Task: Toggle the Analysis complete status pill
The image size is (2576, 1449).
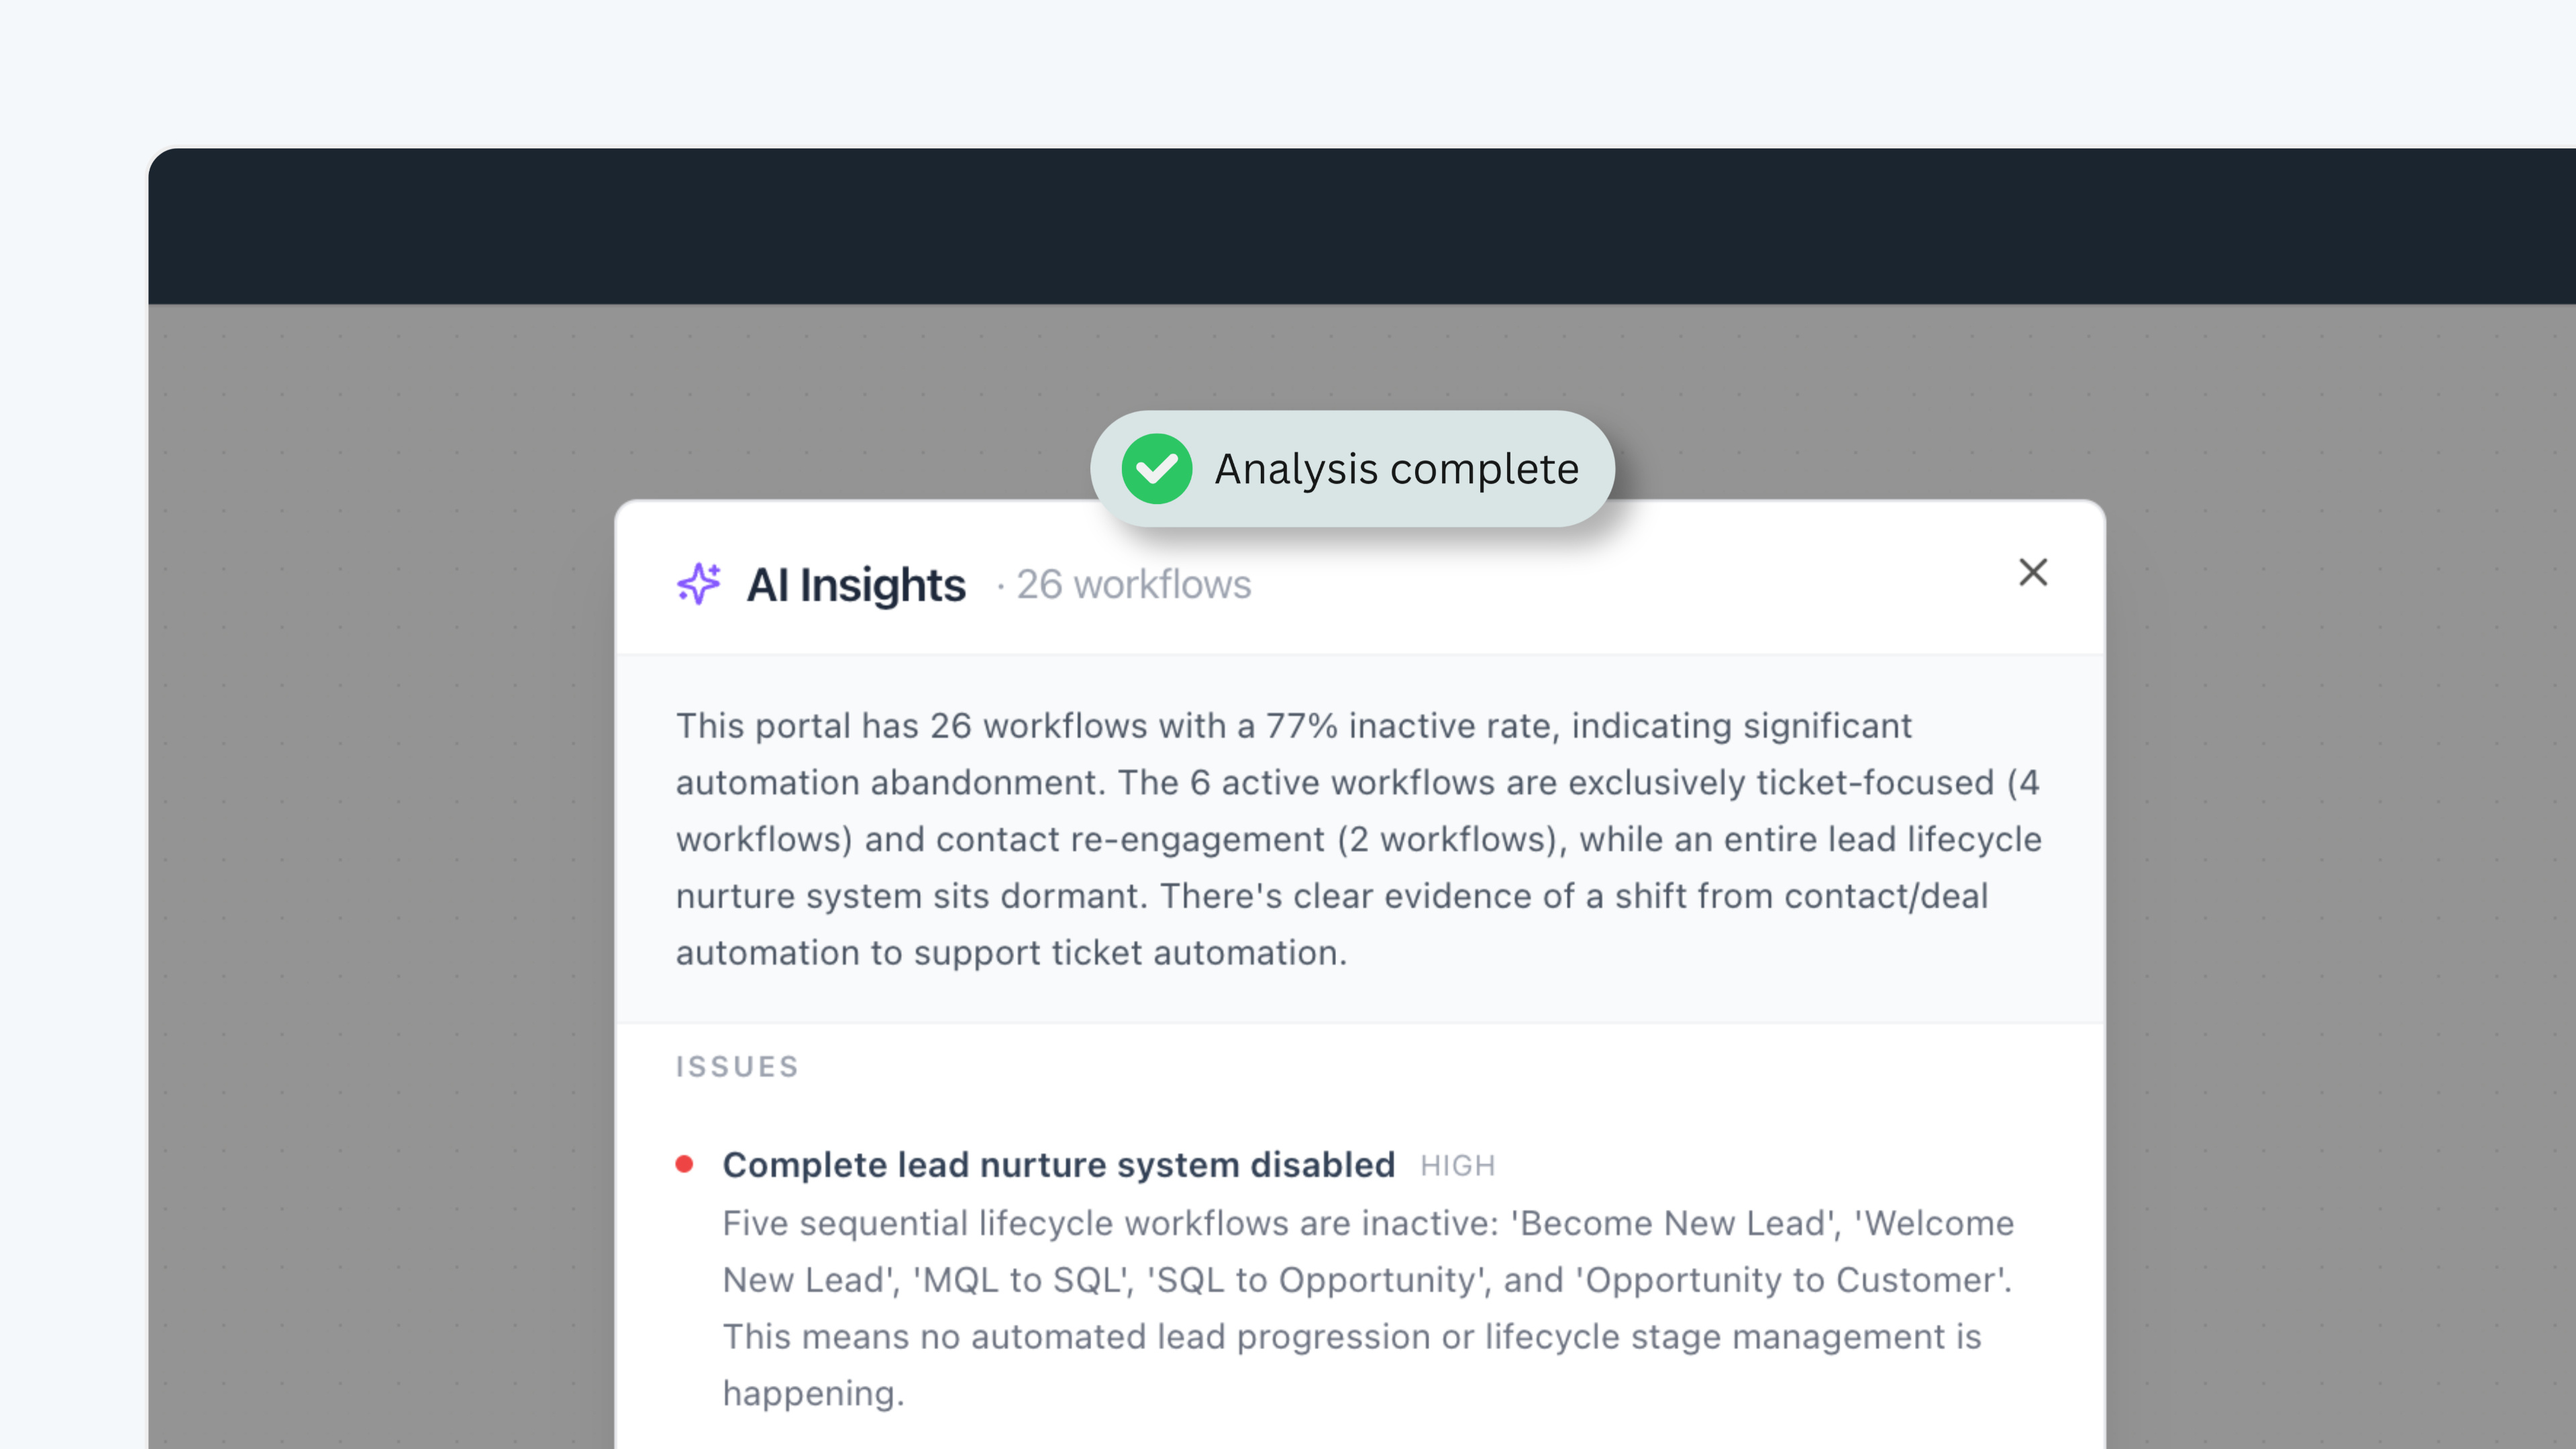Action: pyautogui.click(x=1352, y=468)
